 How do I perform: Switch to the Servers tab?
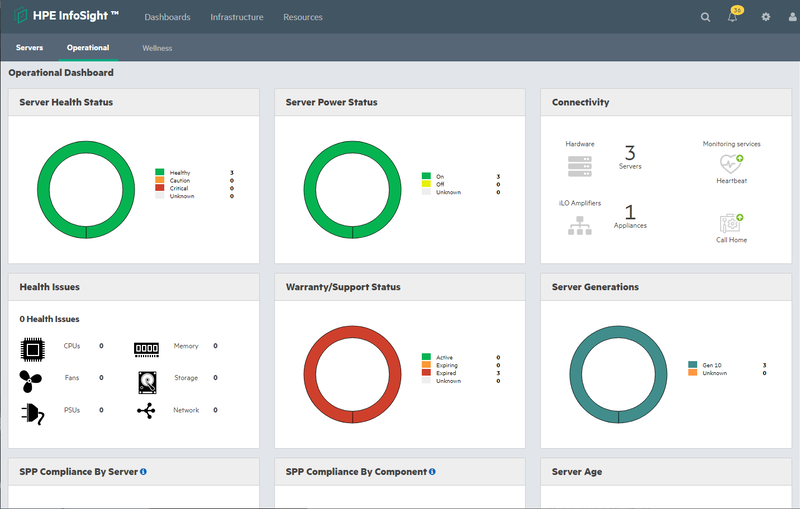(x=30, y=47)
